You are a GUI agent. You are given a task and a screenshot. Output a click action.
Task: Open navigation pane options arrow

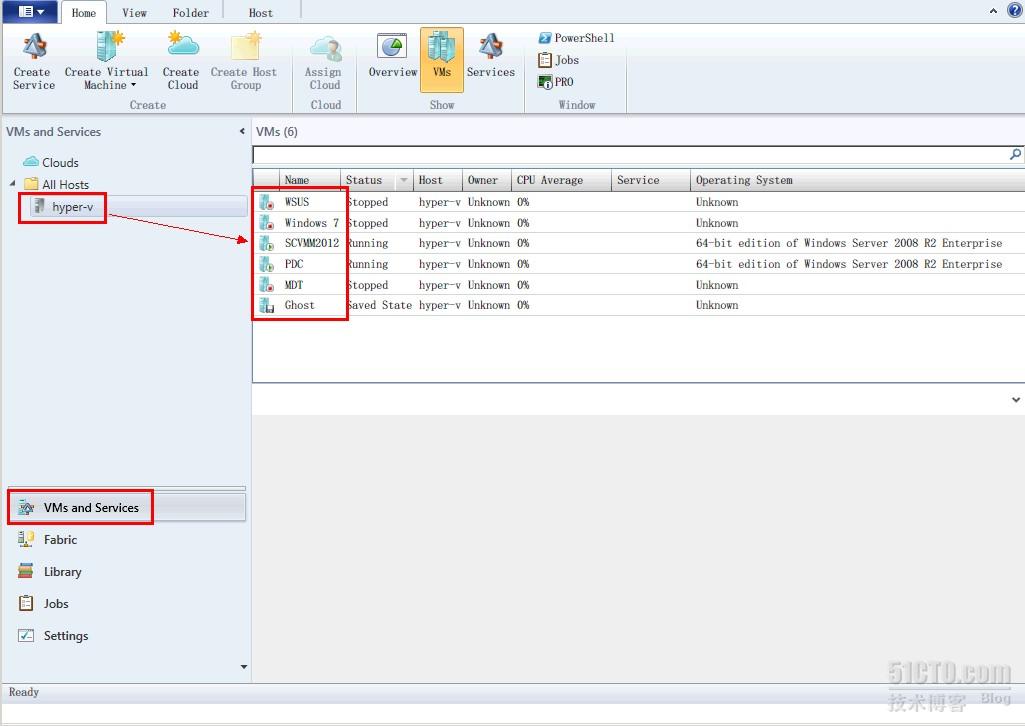coord(244,667)
